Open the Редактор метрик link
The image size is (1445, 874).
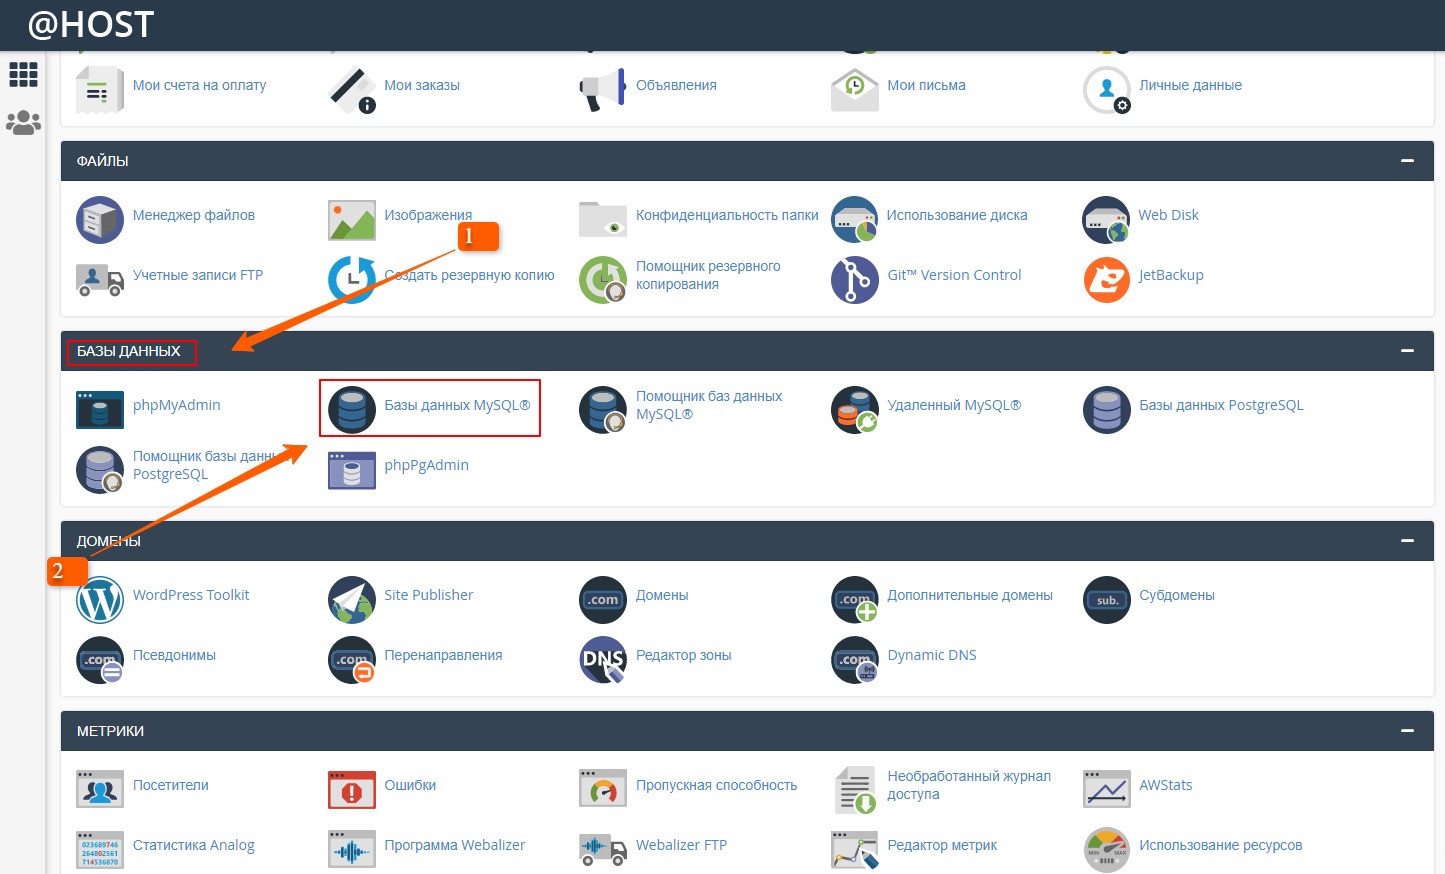(942, 845)
